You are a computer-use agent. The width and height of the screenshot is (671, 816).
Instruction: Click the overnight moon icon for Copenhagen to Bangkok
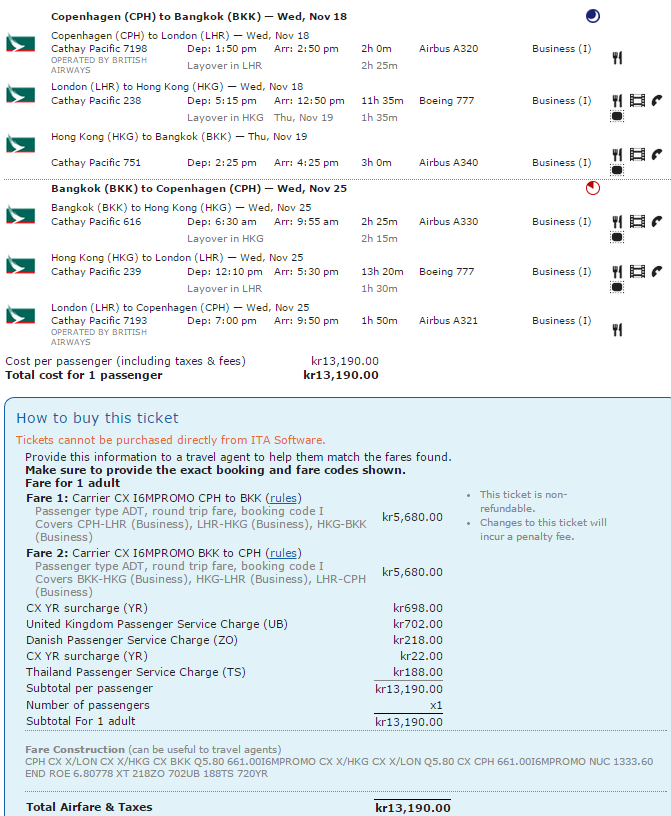tap(592, 16)
